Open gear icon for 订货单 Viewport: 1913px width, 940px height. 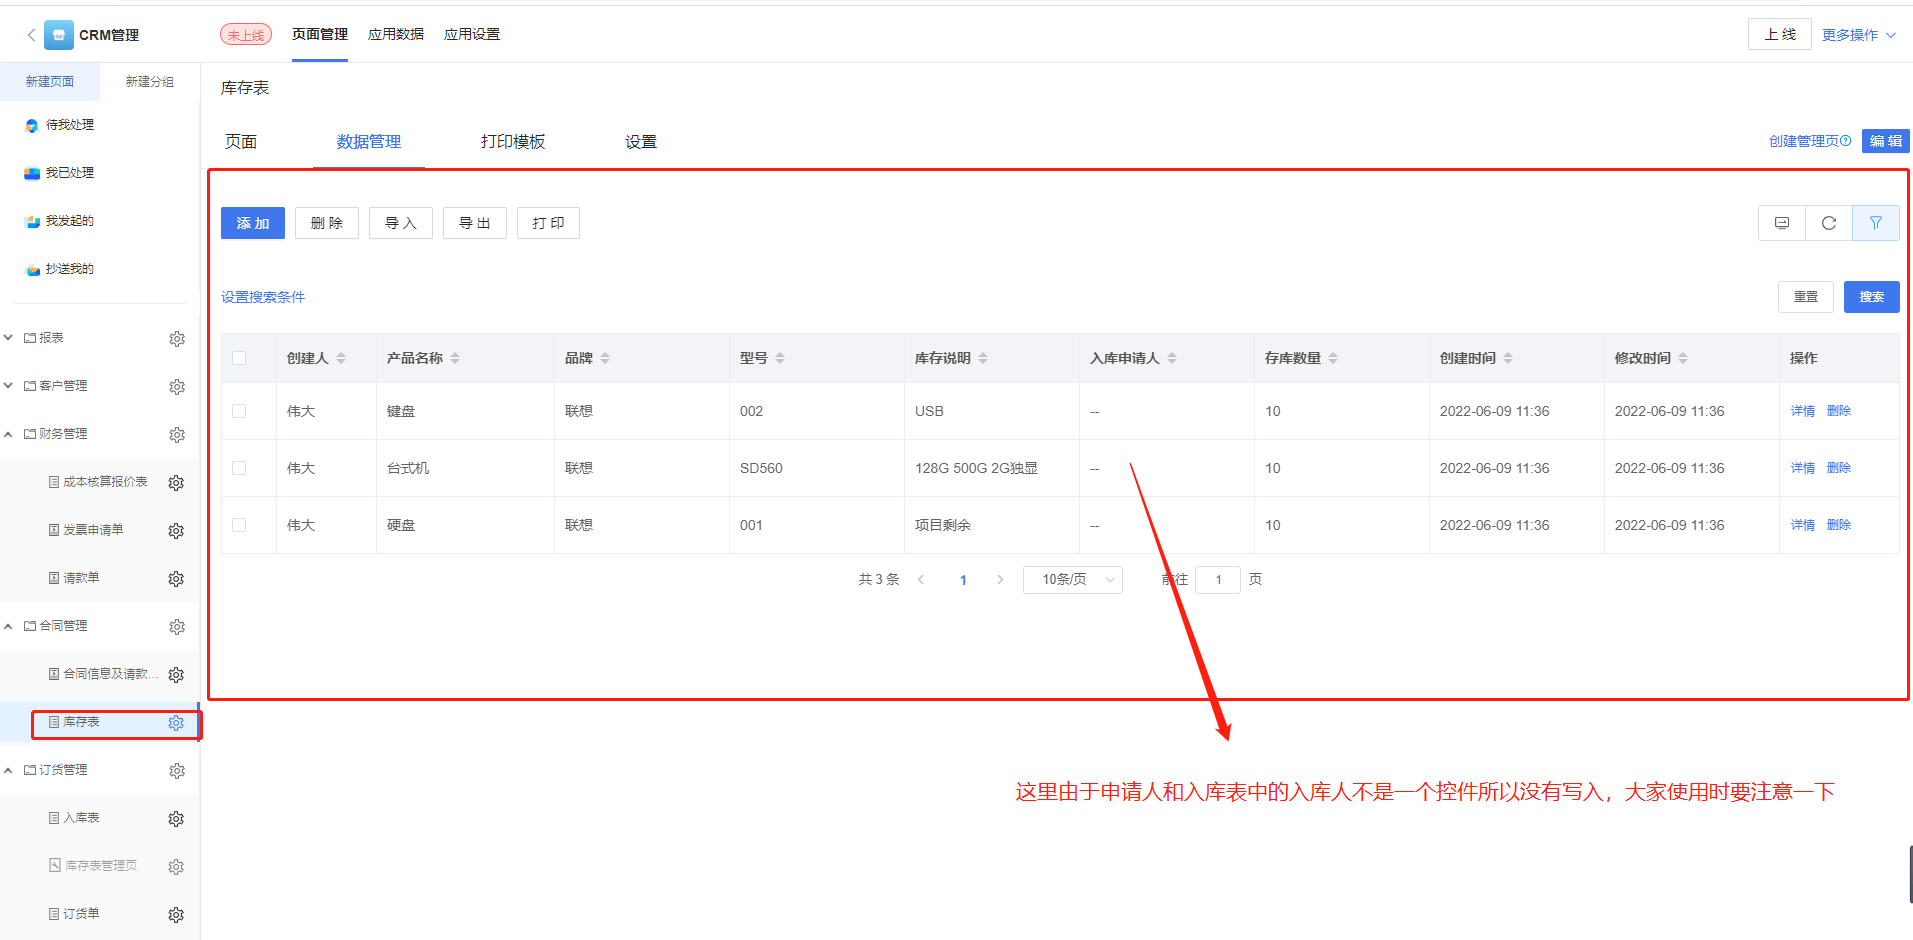coord(176,915)
